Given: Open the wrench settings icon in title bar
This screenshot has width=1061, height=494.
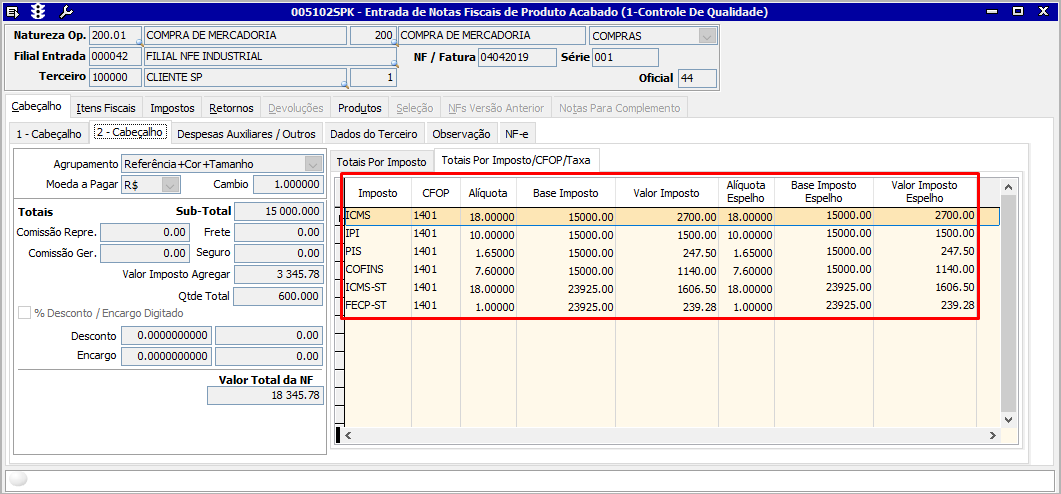Looking at the screenshot, I should click(x=66, y=11).
